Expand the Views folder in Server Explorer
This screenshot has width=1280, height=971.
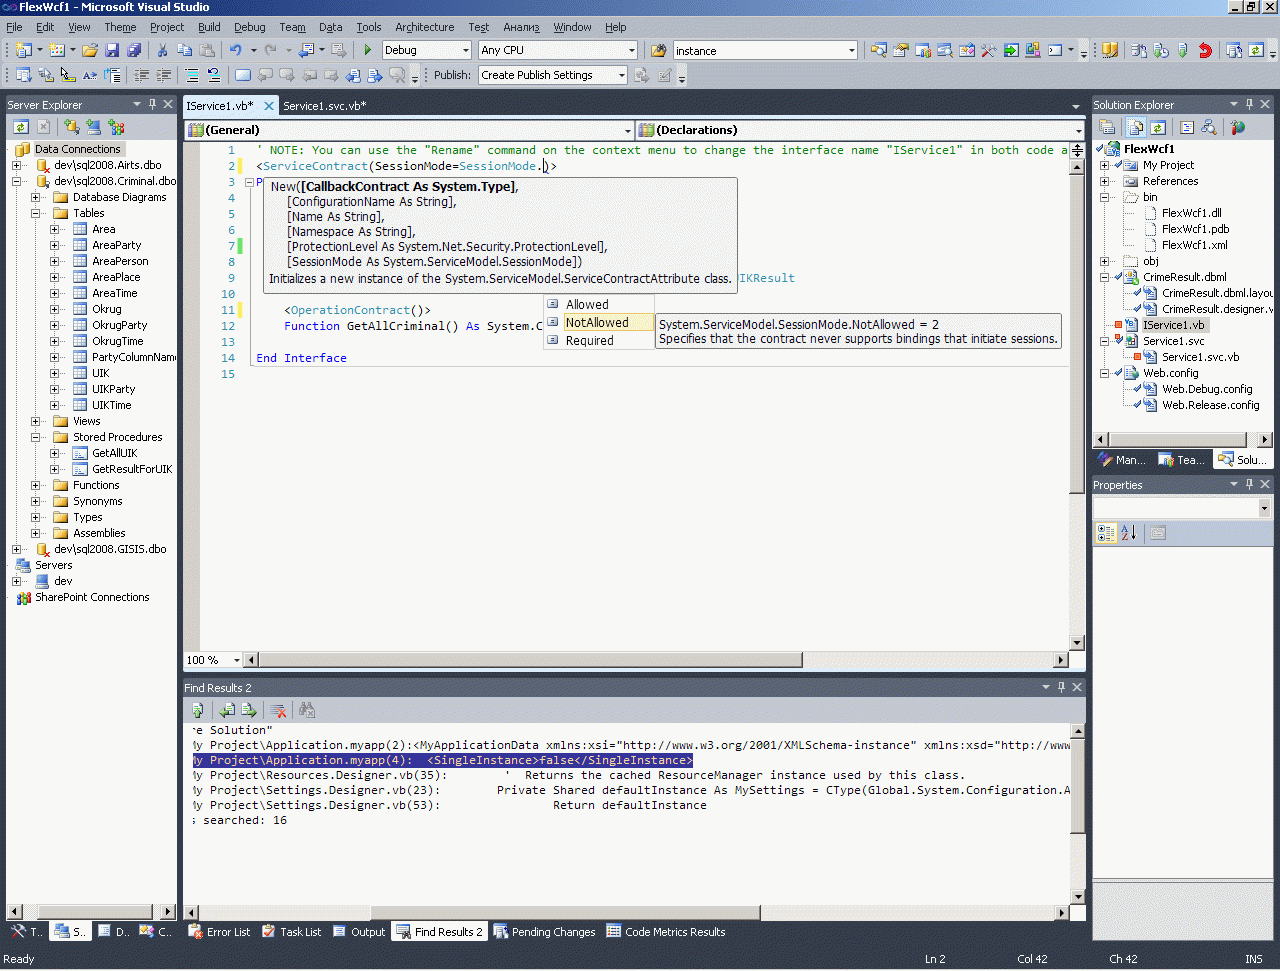pyautogui.click(x=36, y=421)
